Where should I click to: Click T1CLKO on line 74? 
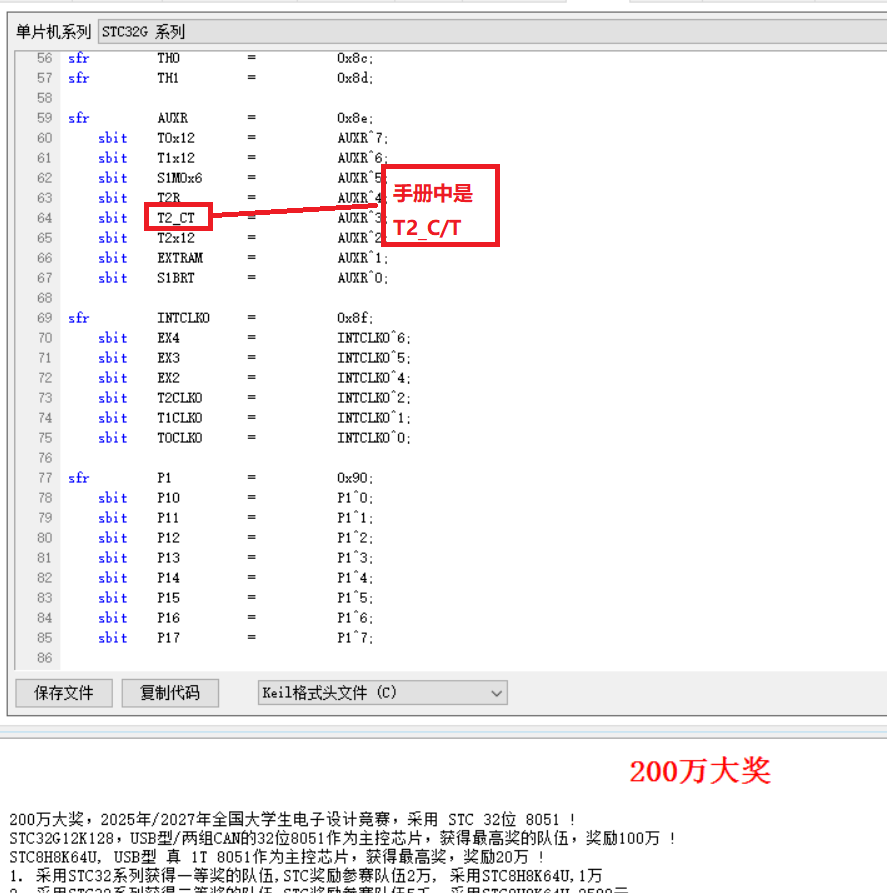180,418
